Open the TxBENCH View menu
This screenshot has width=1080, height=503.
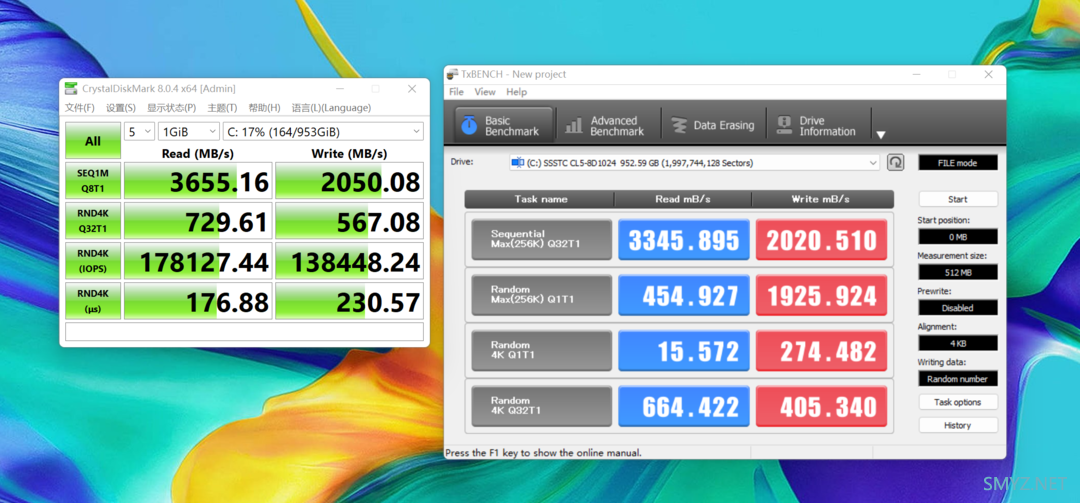485,92
